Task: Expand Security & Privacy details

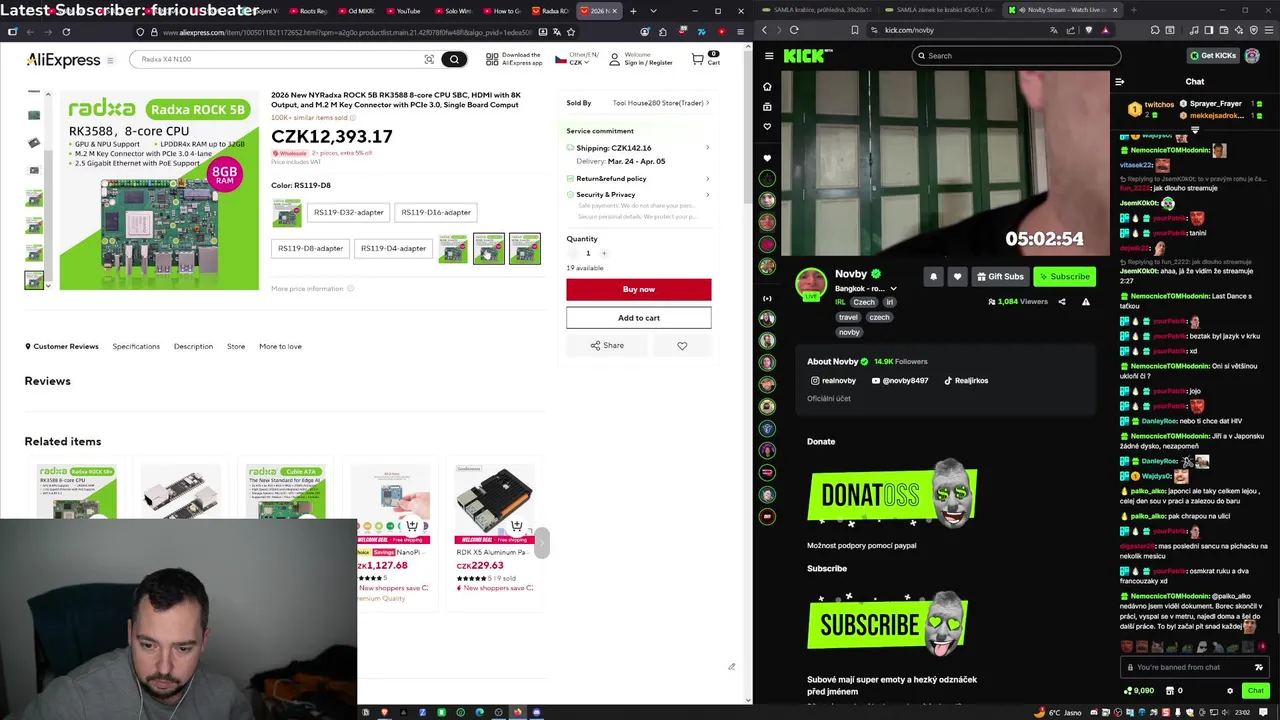Action: tap(707, 194)
